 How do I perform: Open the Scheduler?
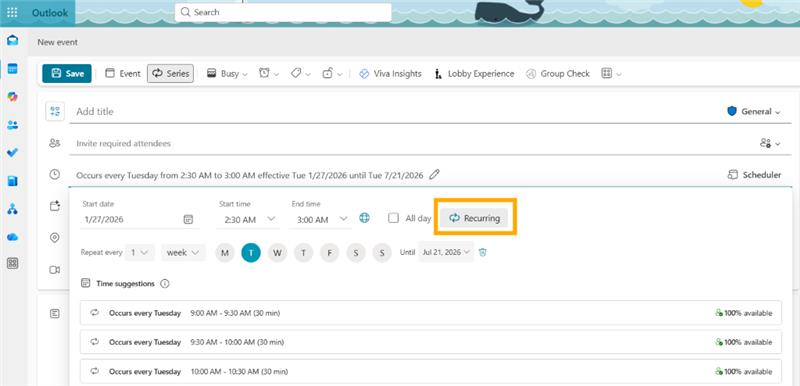pos(754,175)
